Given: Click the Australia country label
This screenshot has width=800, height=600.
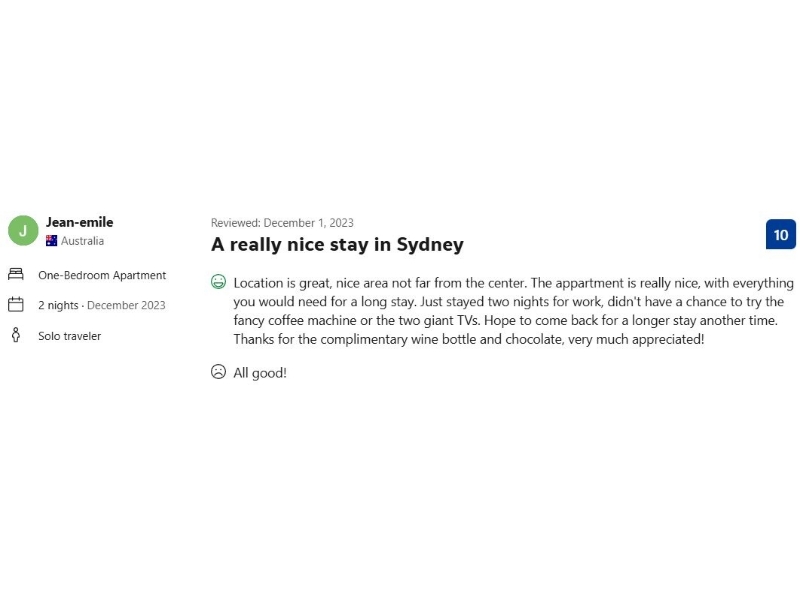Looking at the screenshot, I should coord(82,241).
